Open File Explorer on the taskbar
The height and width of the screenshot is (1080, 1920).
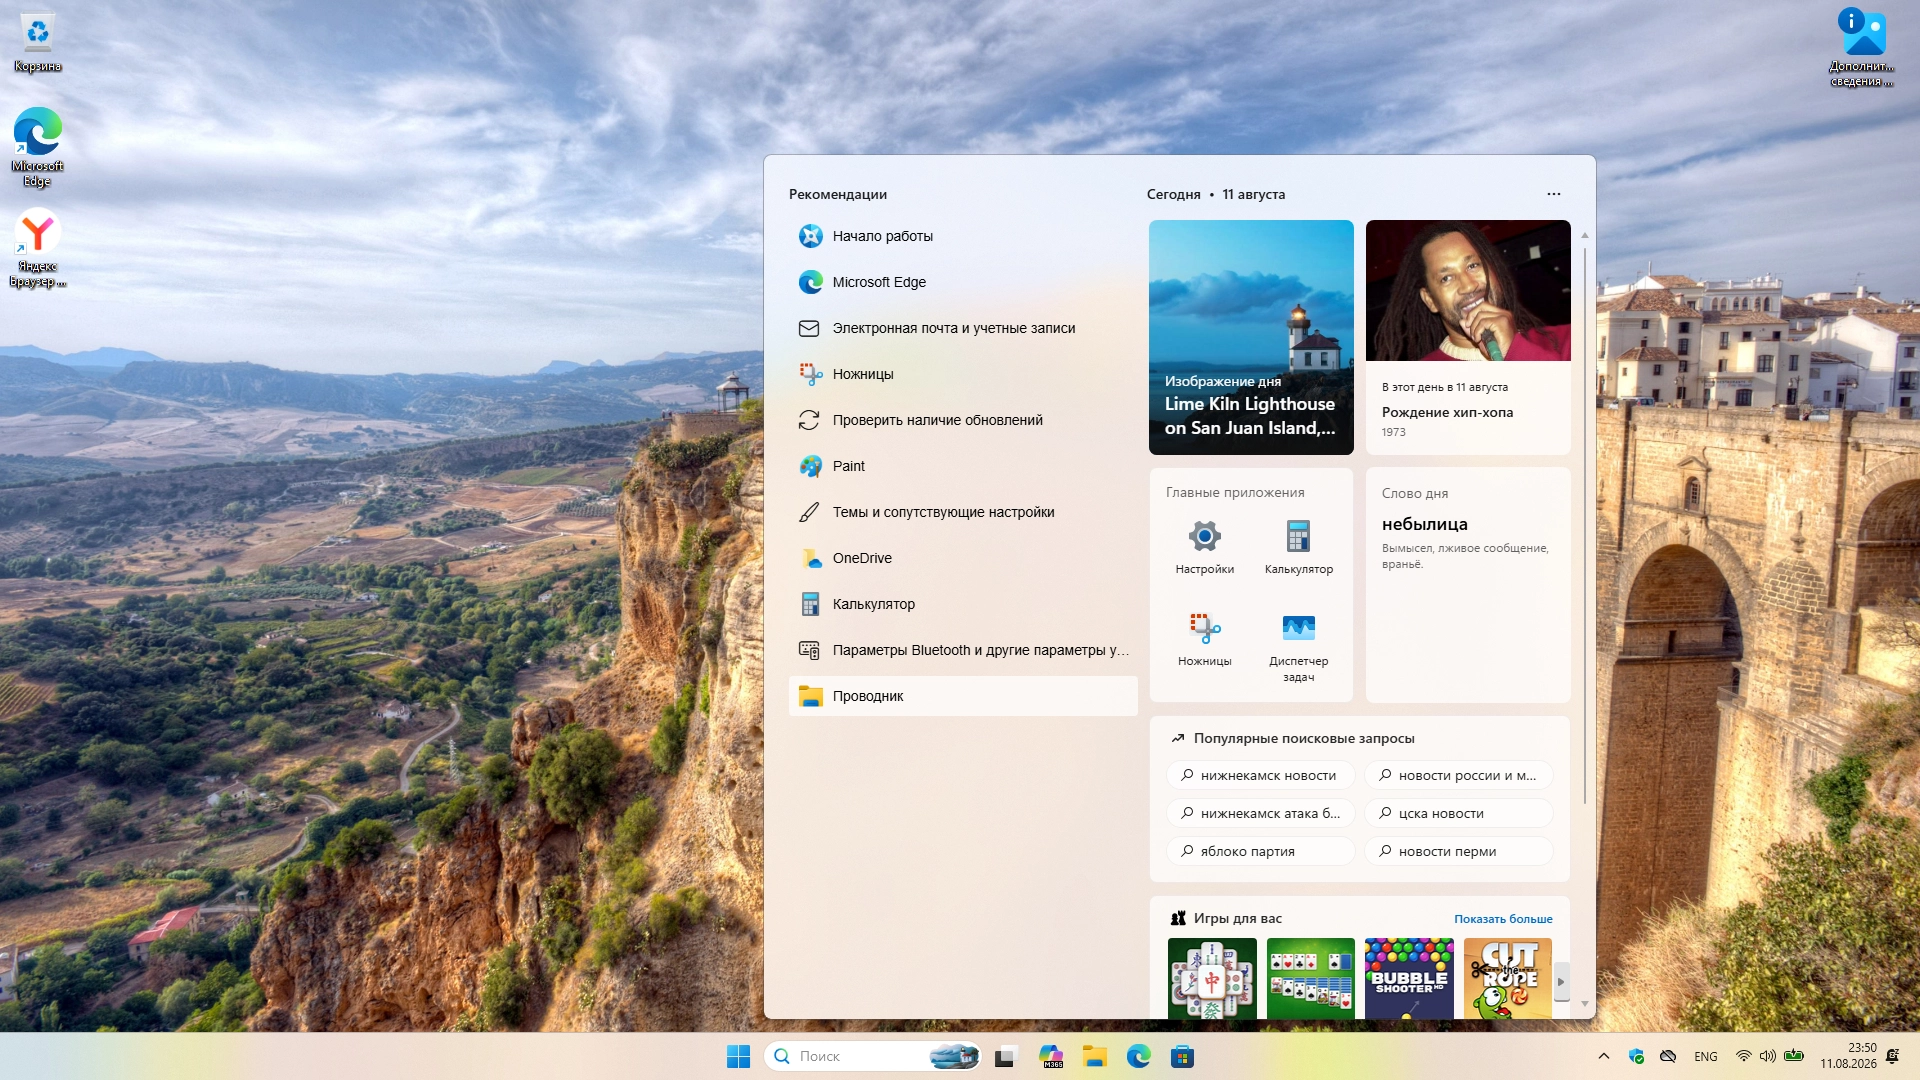tap(1094, 1056)
